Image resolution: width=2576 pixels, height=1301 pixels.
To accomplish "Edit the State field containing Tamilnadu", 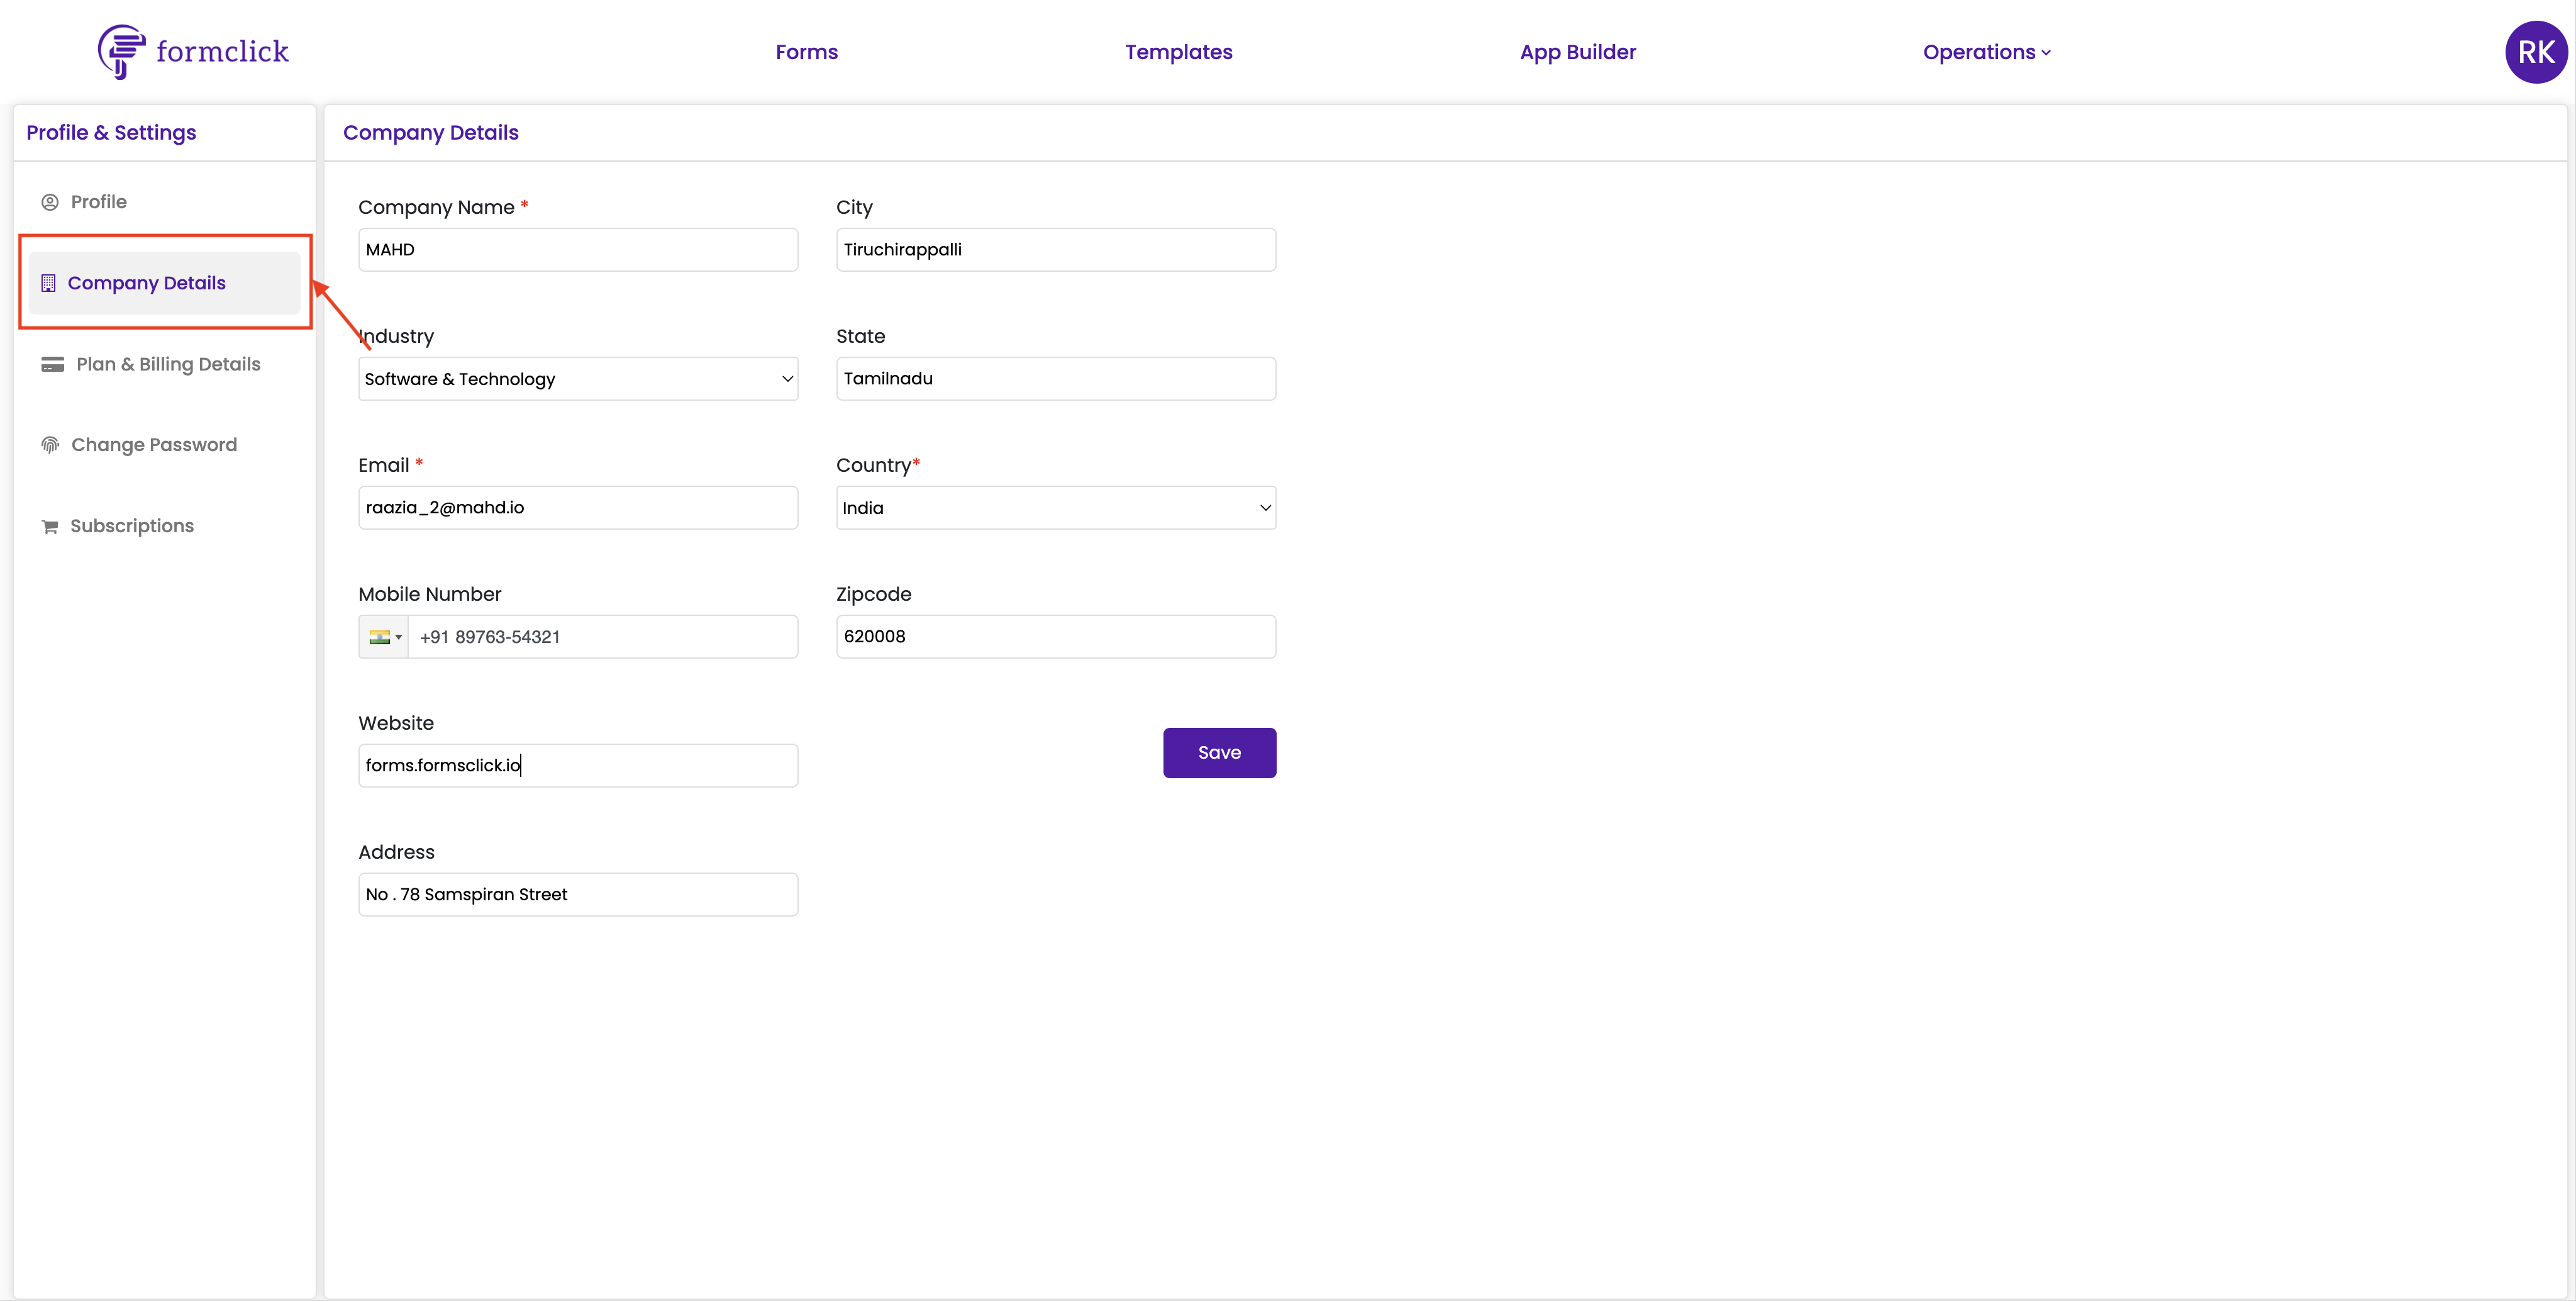I will [1056, 379].
